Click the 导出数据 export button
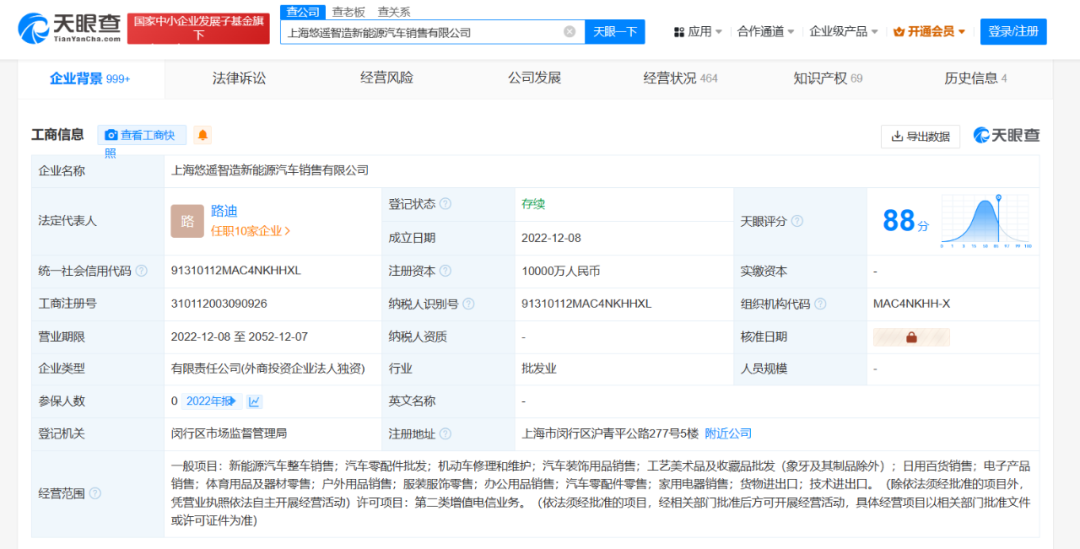1080x549 pixels. click(x=920, y=136)
